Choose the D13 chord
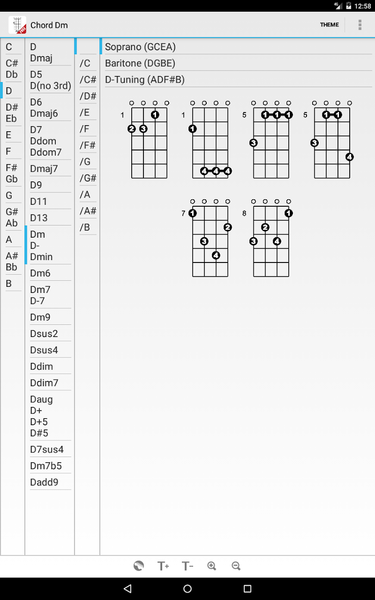Viewport: 375px width, 600px height. point(50,218)
